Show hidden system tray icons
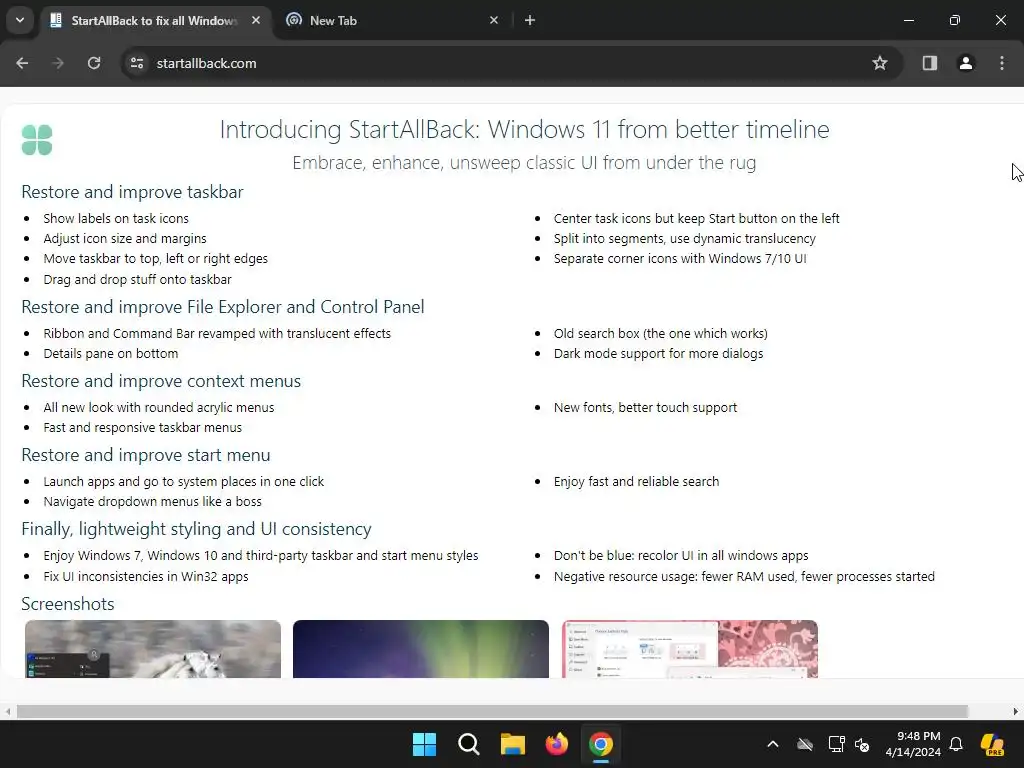The width and height of the screenshot is (1024, 768). 773,744
